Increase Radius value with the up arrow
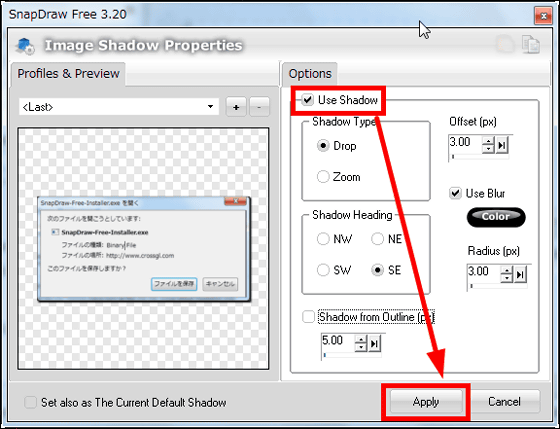The image size is (560, 429). coord(507,271)
